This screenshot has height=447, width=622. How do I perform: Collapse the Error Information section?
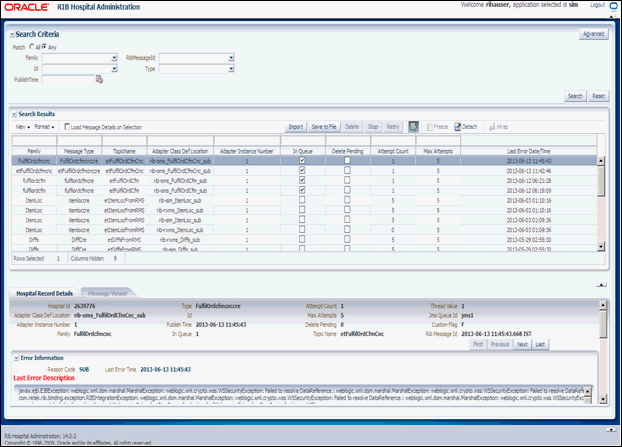click(16, 358)
